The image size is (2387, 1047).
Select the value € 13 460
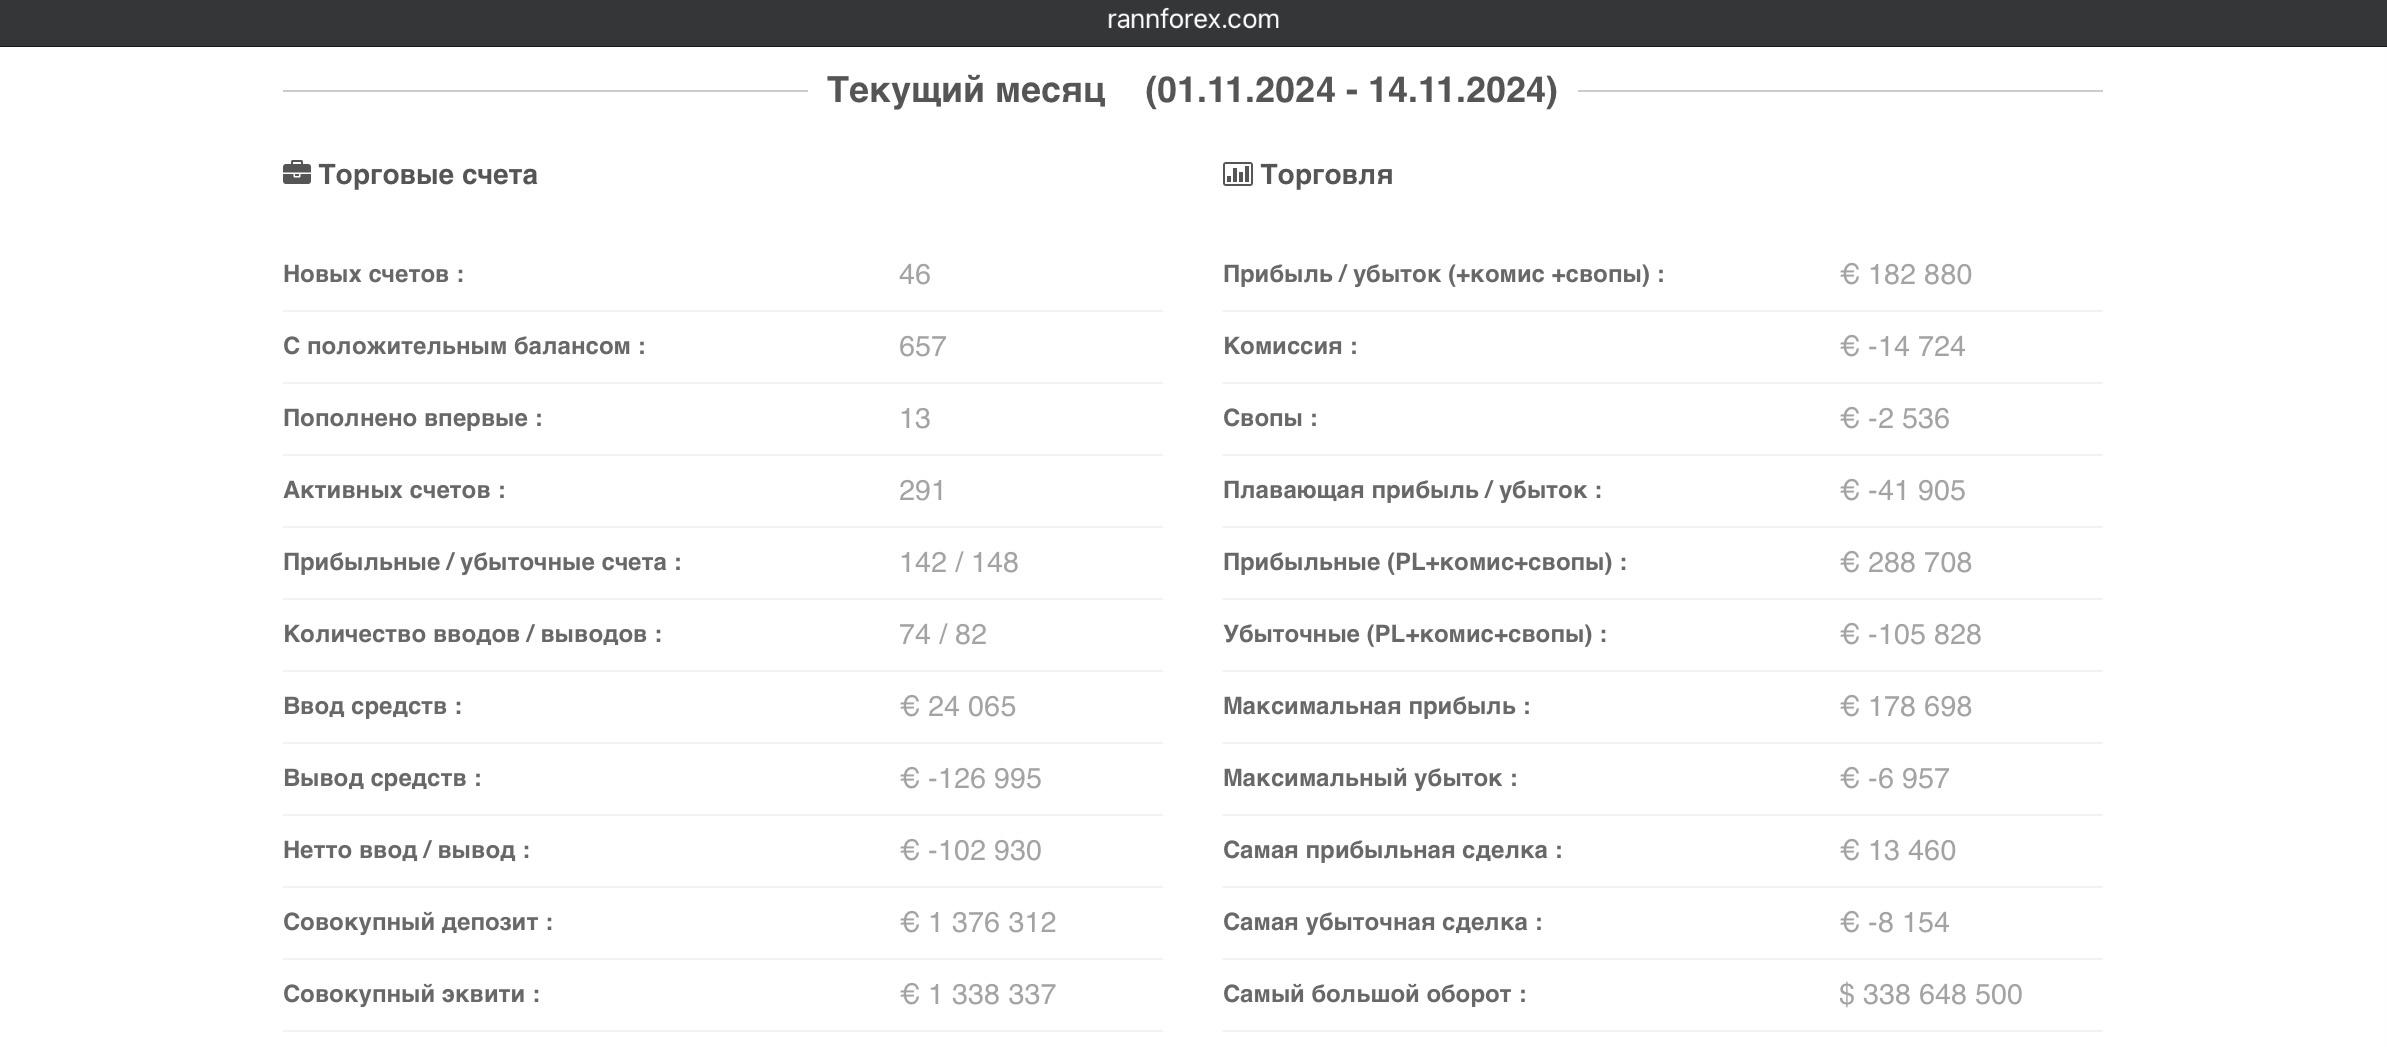pos(1897,850)
